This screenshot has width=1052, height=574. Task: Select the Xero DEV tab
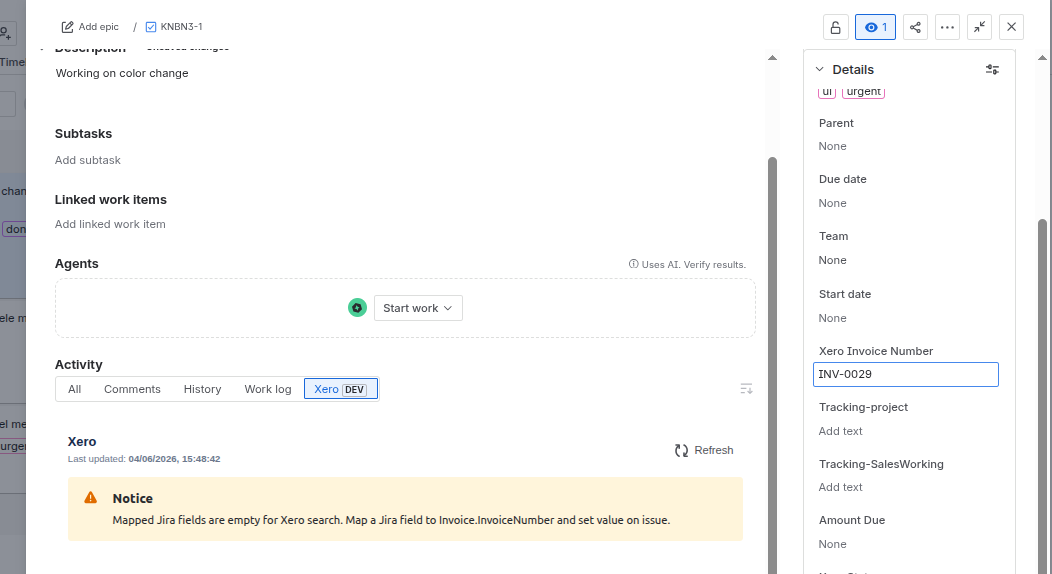tap(341, 389)
